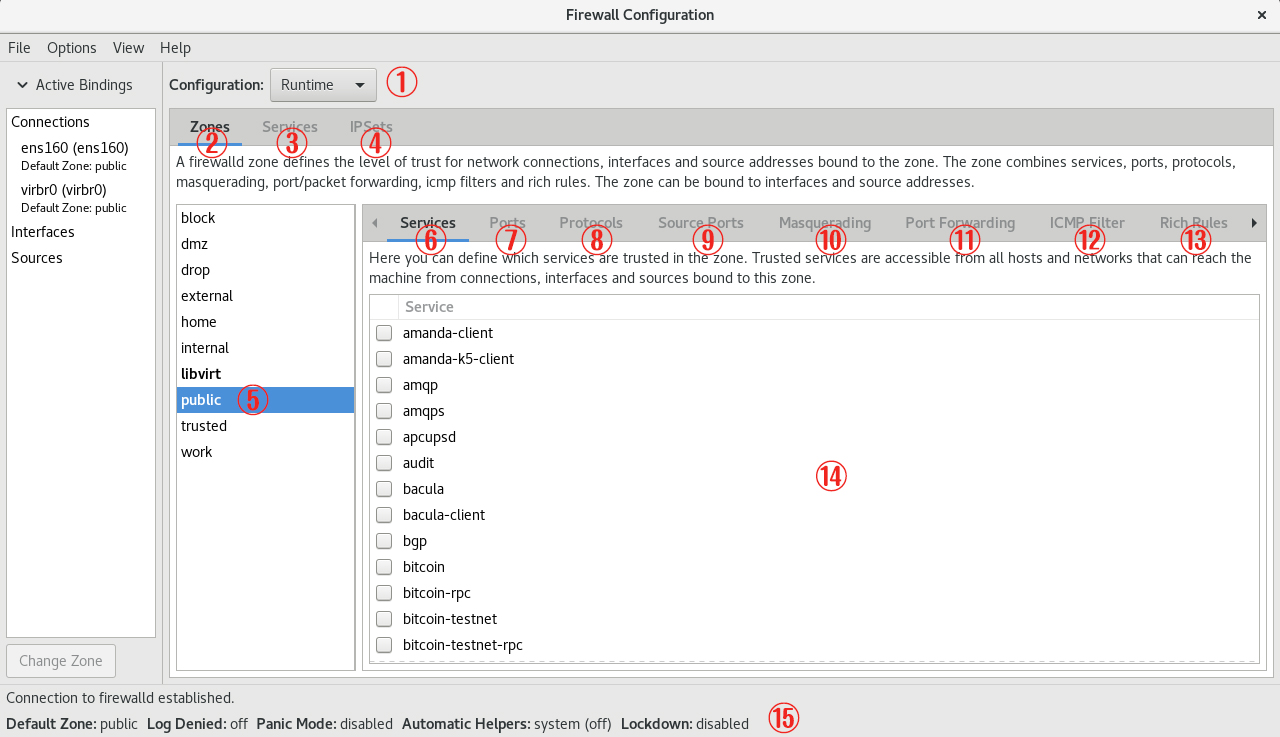Switch to the Masquerading sub-tab

coord(824,223)
